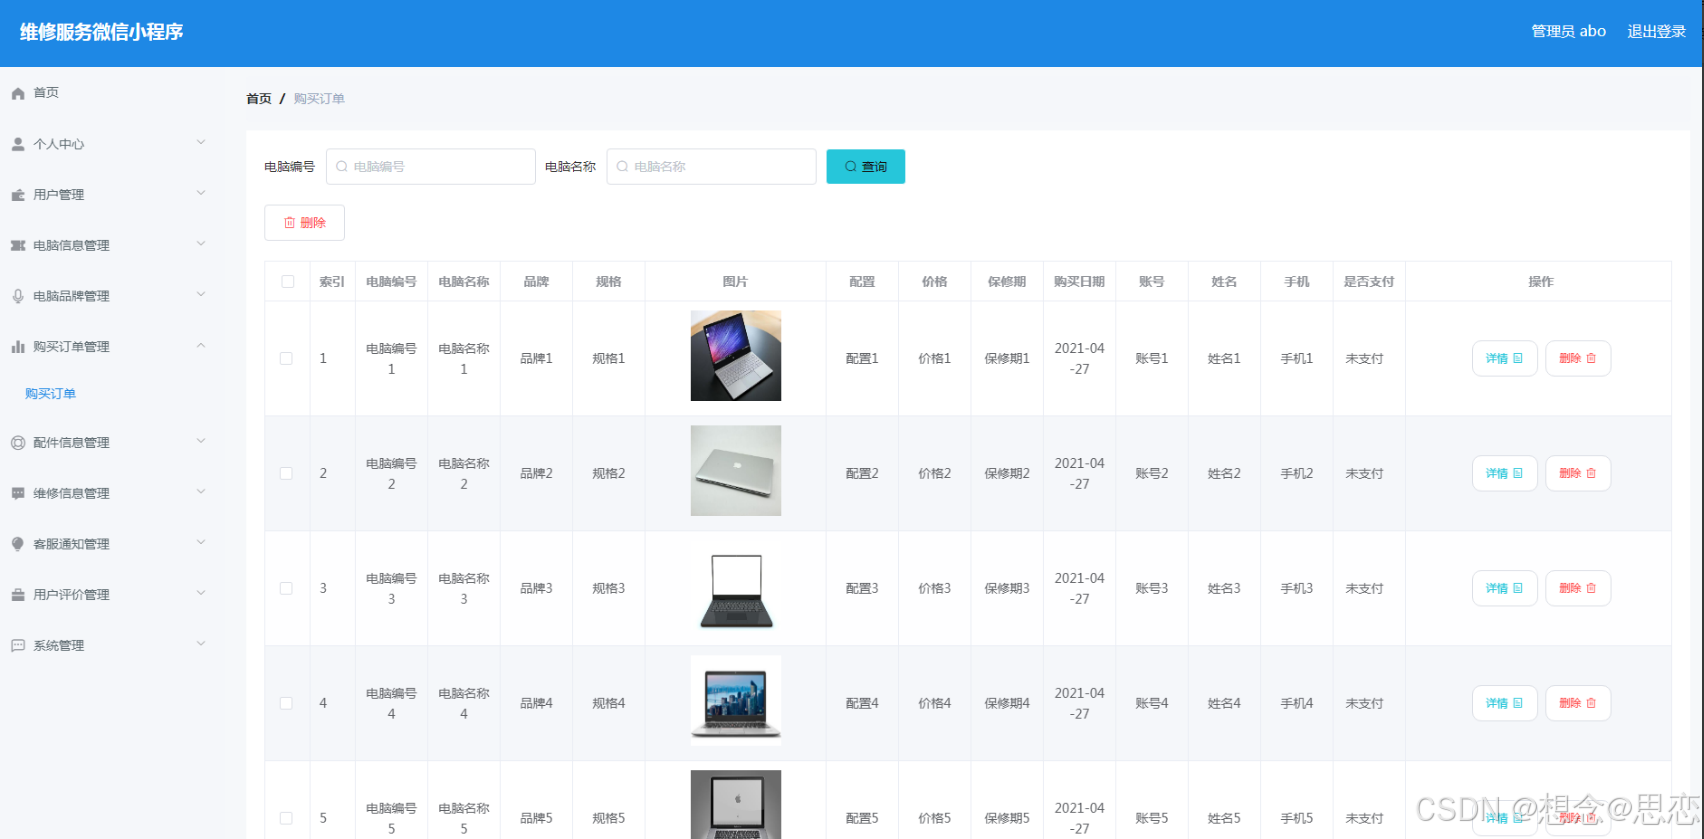Expand the 电脑信息管理 chevron
The height and width of the screenshot is (839, 1704).
(x=201, y=243)
